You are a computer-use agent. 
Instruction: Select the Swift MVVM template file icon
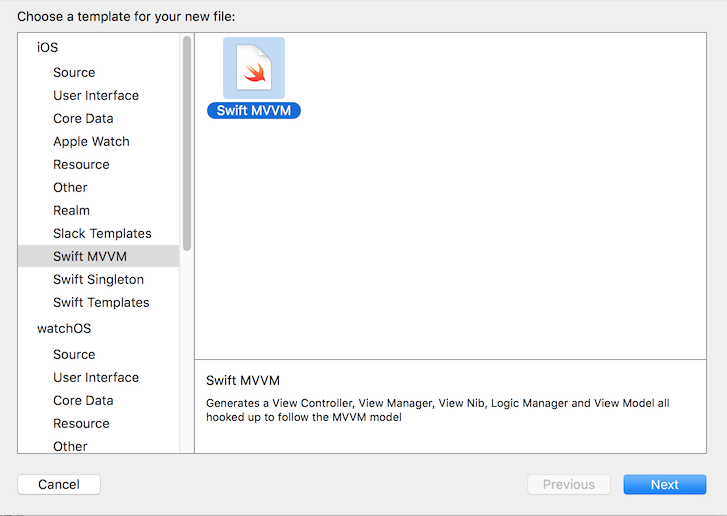coord(254,68)
